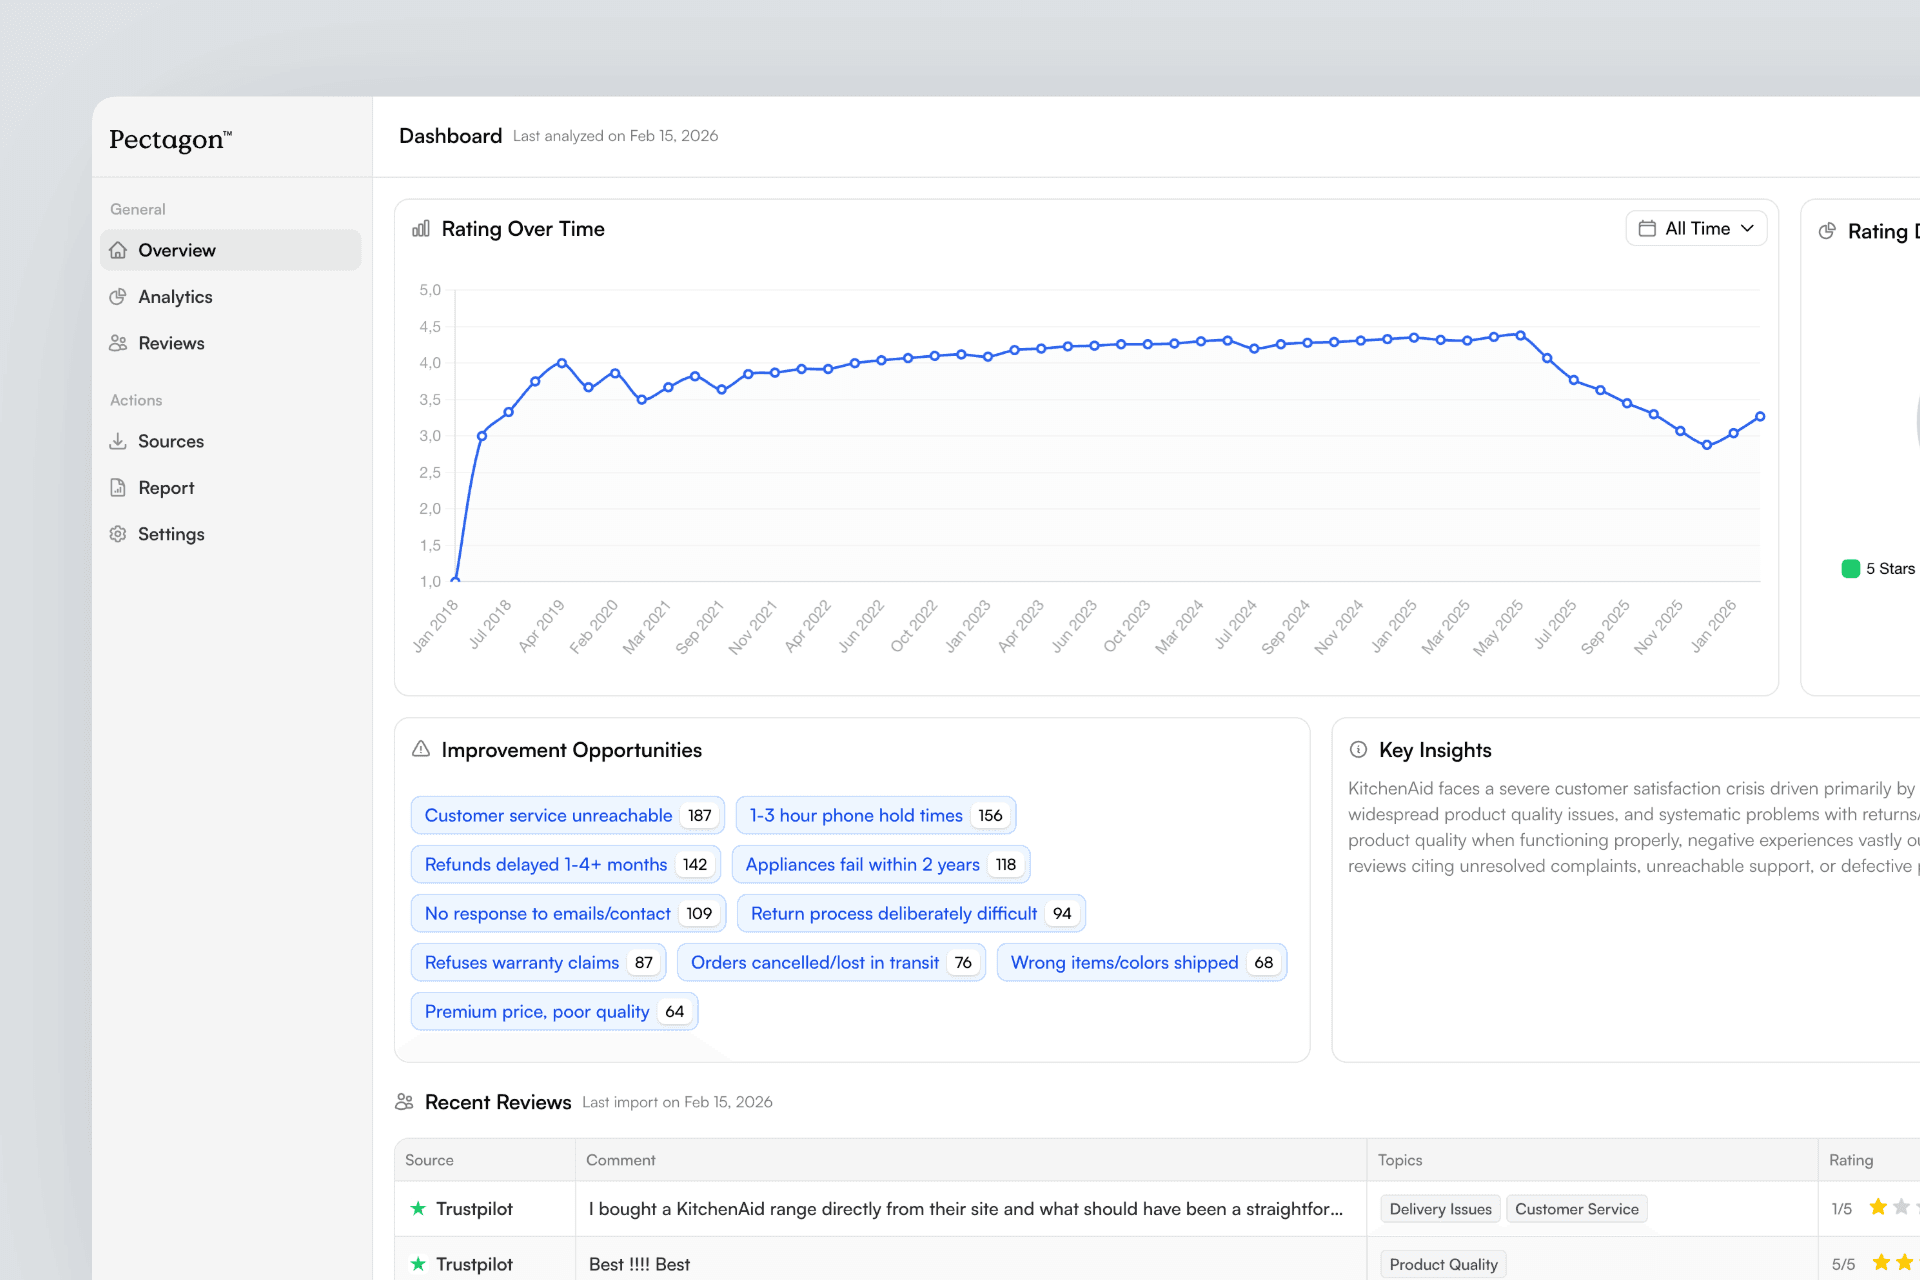Screen dimensions: 1920x1280
Task: Click the Report document icon
Action: point(118,488)
